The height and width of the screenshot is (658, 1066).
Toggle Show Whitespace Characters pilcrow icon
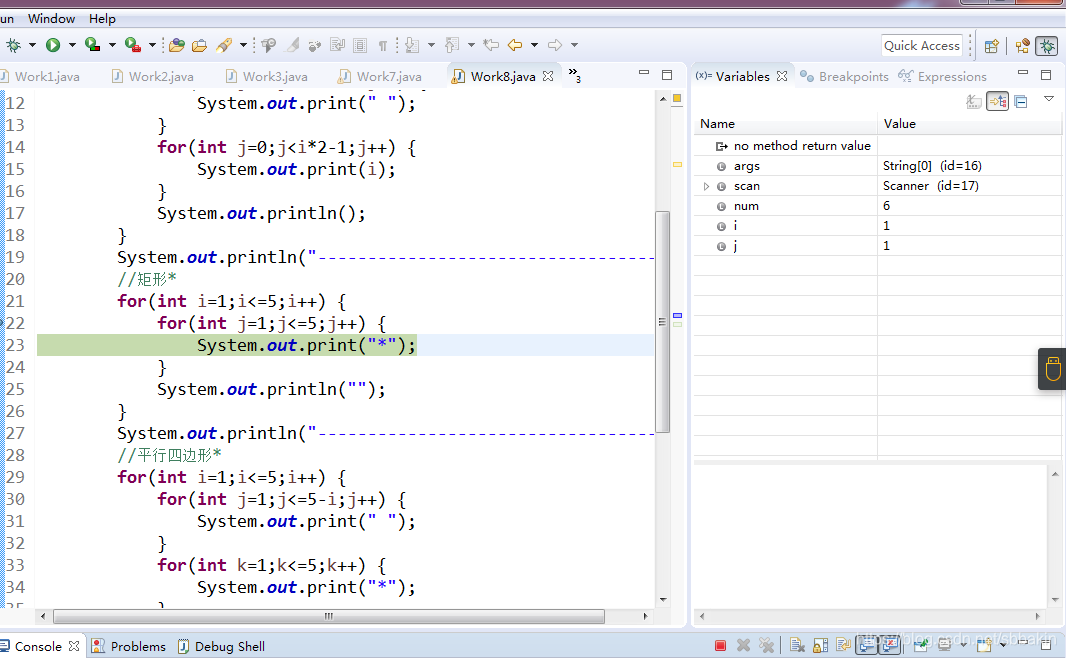(383, 46)
